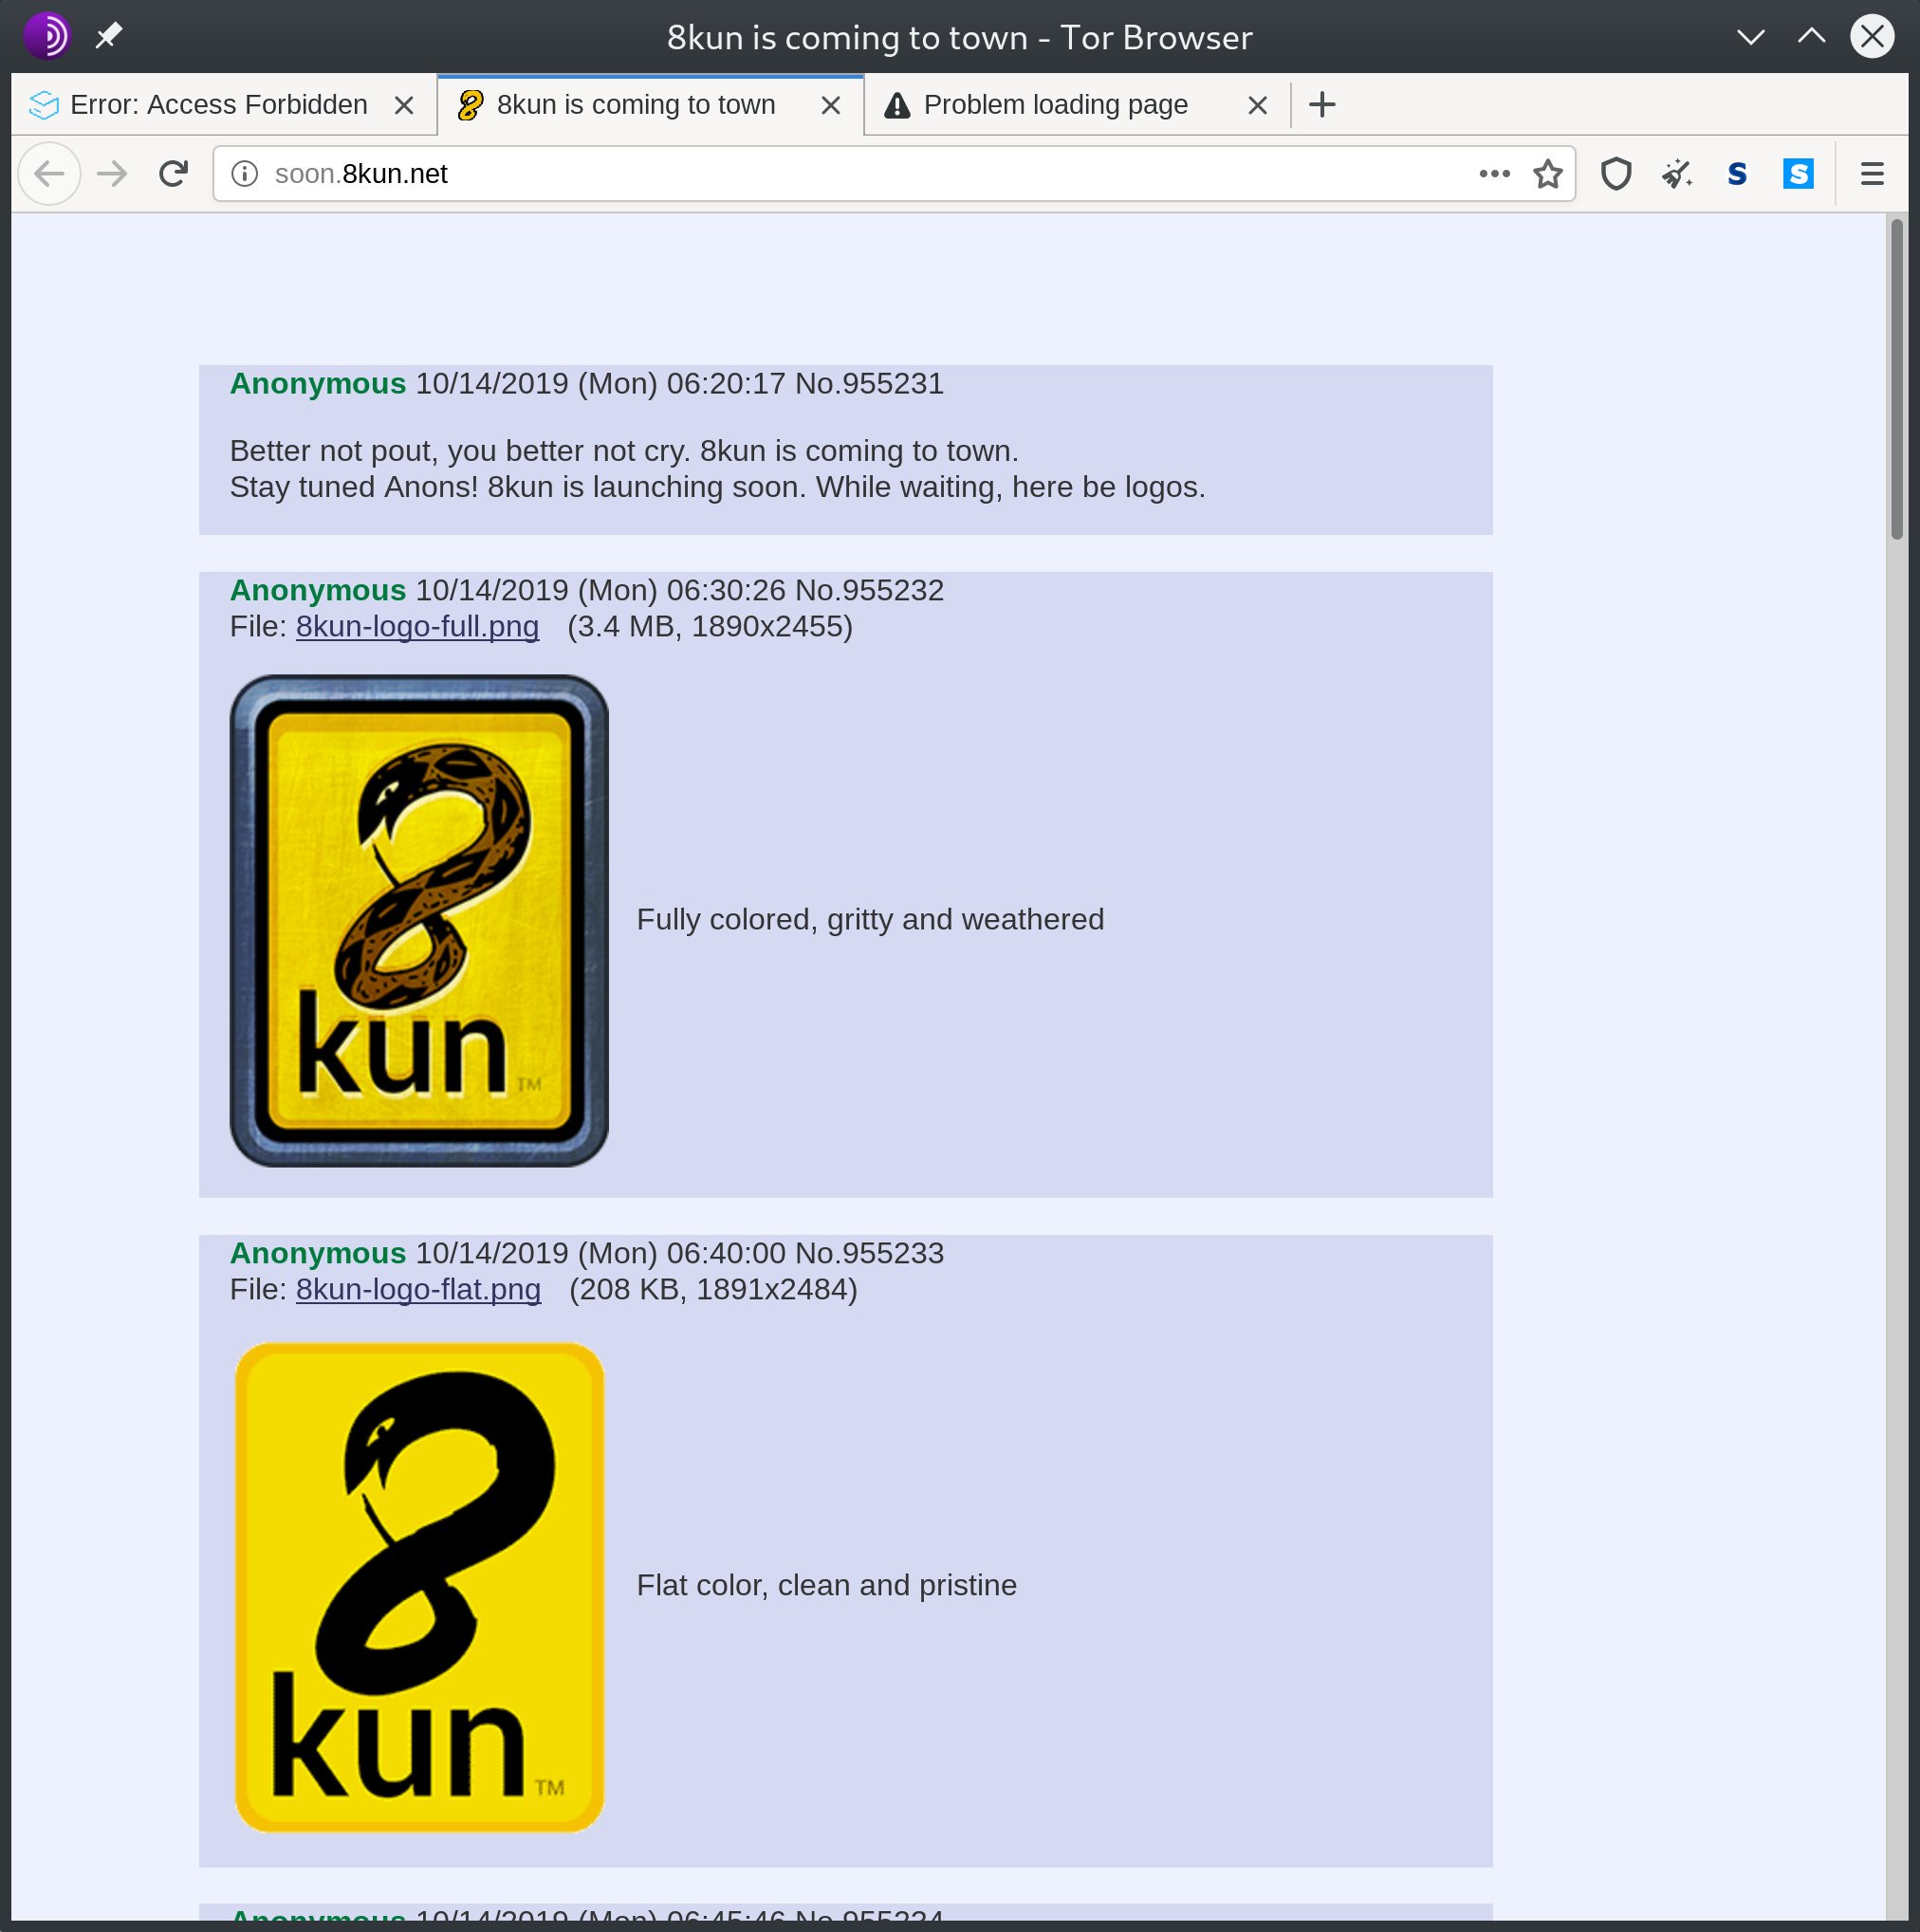This screenshot has height=1932, width=1920.
Task: Open site information icon in address bar
Action: [244, 174]
